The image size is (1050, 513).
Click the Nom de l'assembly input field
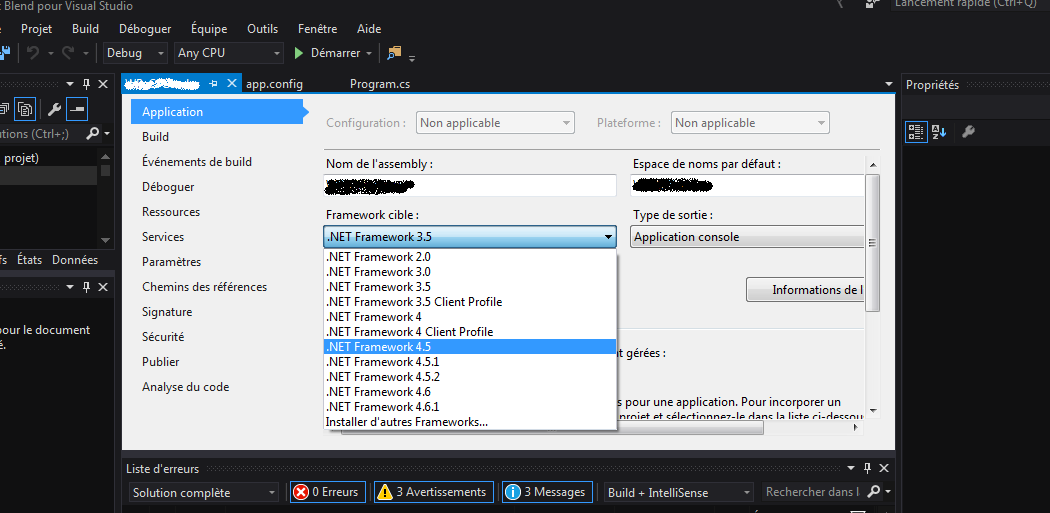click(469, 186)
